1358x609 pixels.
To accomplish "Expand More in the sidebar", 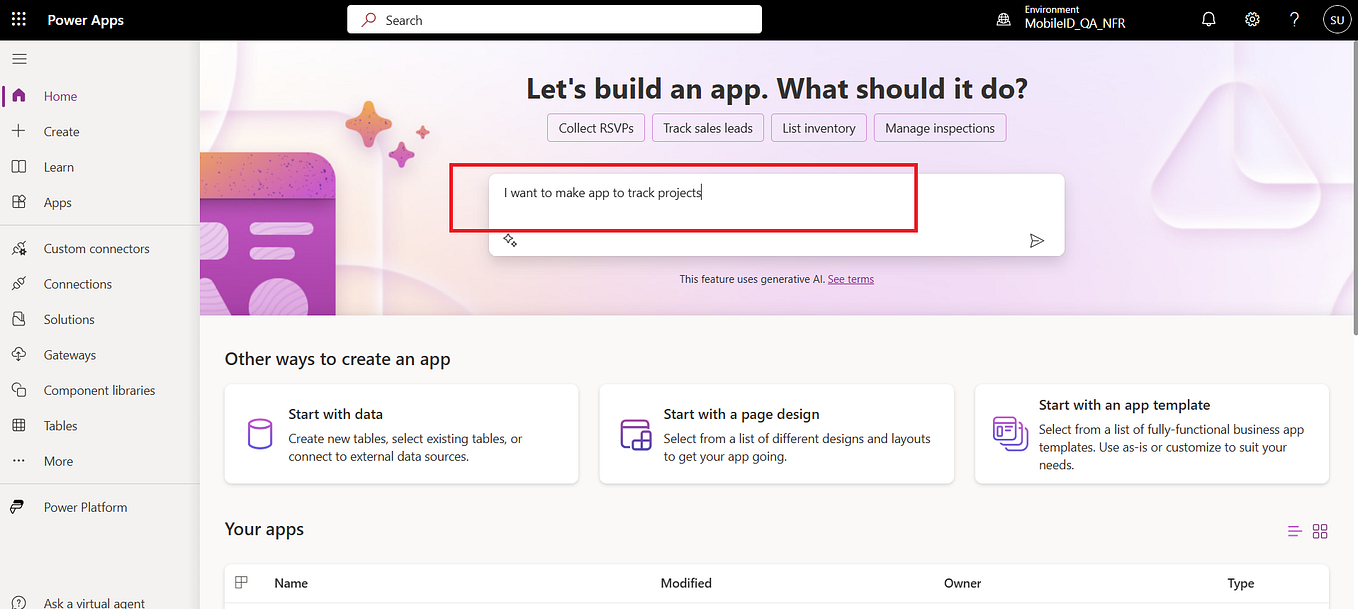I will click(x=57, y=461).
